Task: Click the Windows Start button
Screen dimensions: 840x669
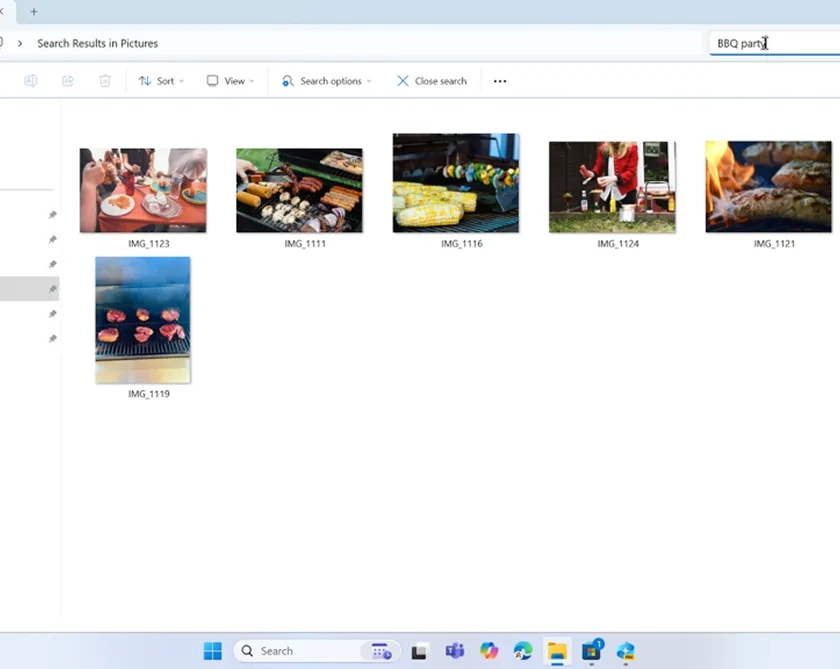Action: pyautogui.click(x=213, y=651)
